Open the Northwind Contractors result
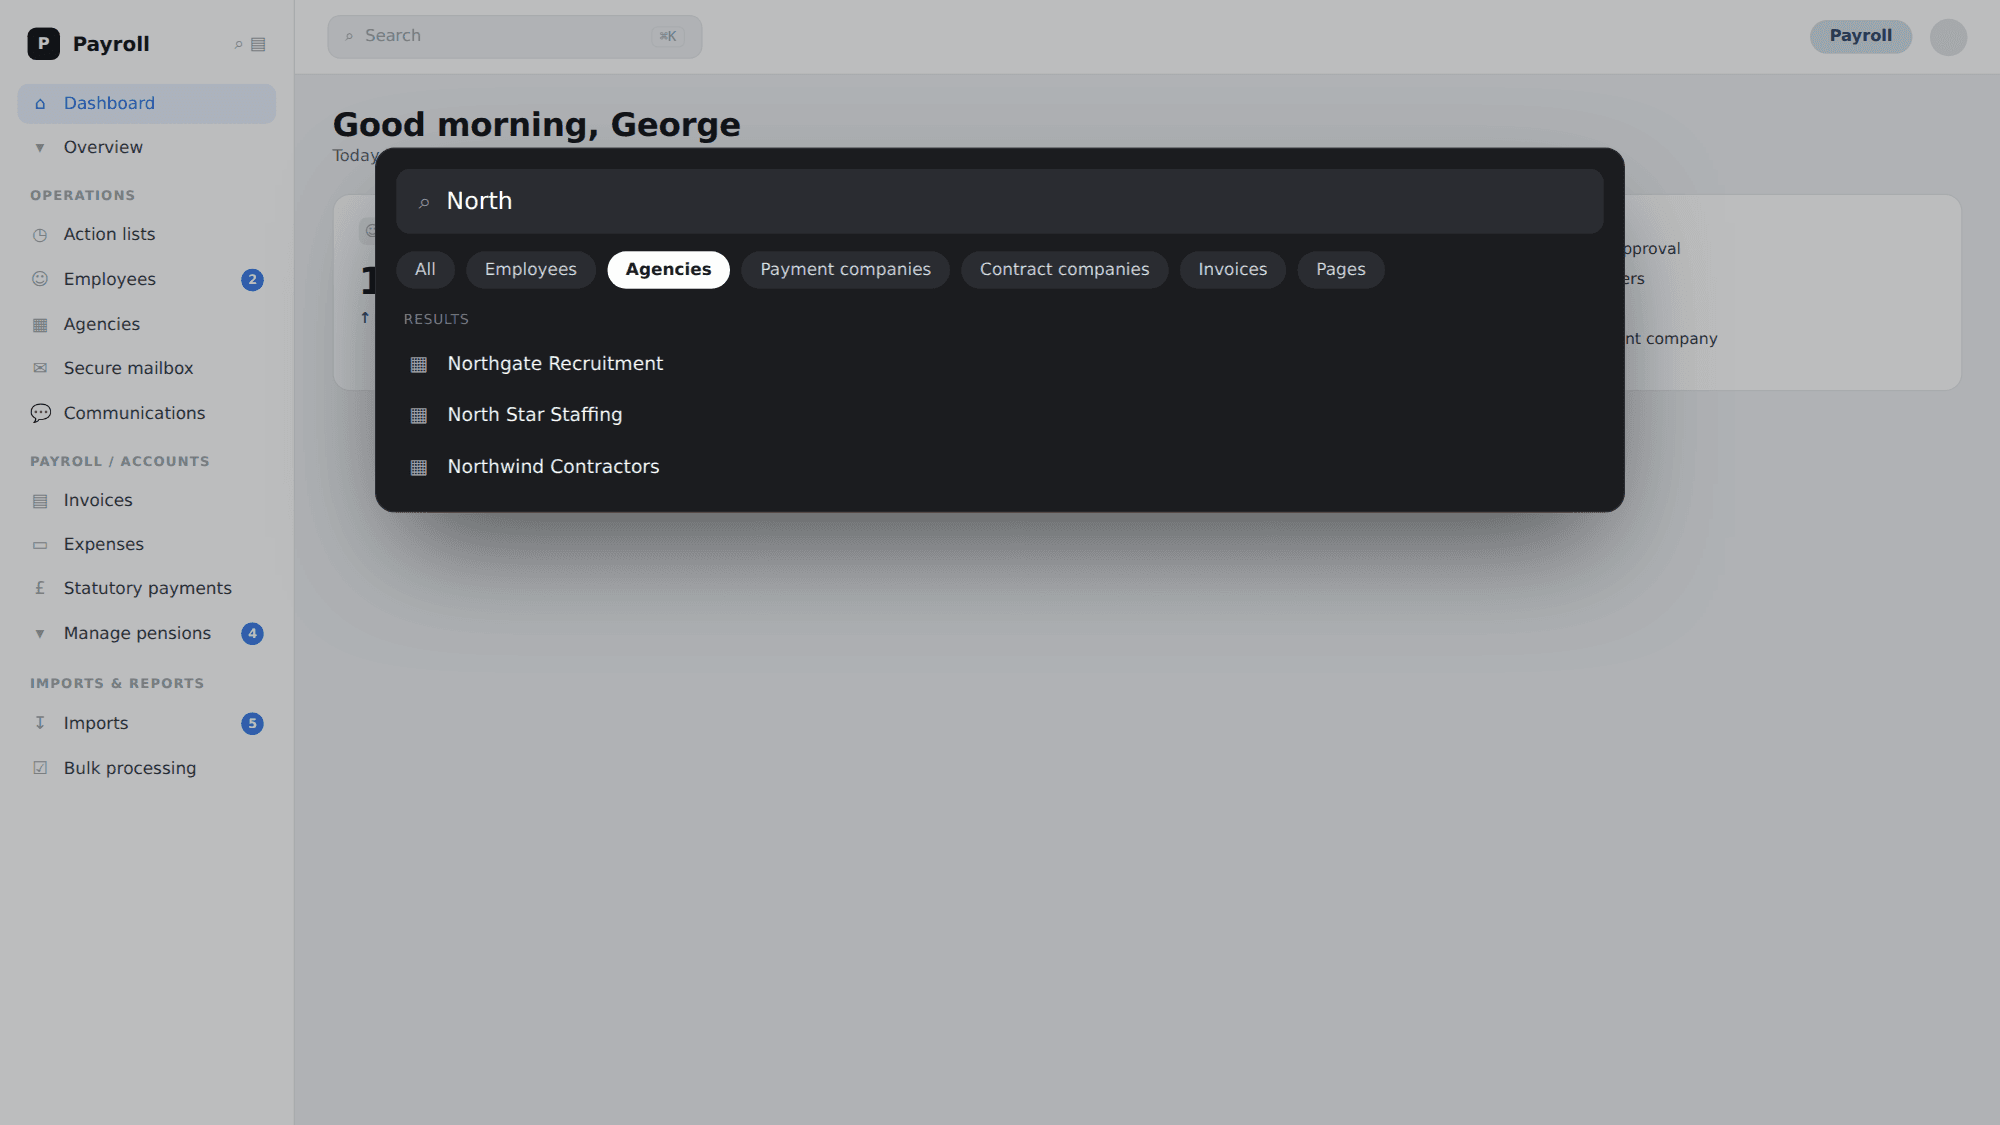2000x1125 pixels. [999, 467]
